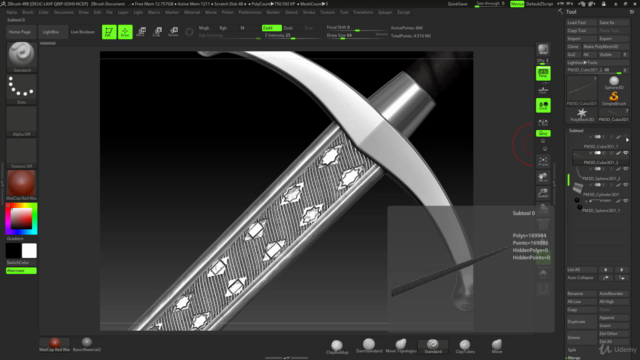Open the Alpha menu
Image resolution: width=640 pixels, height=360 pixels.
(x=11, y=12)
